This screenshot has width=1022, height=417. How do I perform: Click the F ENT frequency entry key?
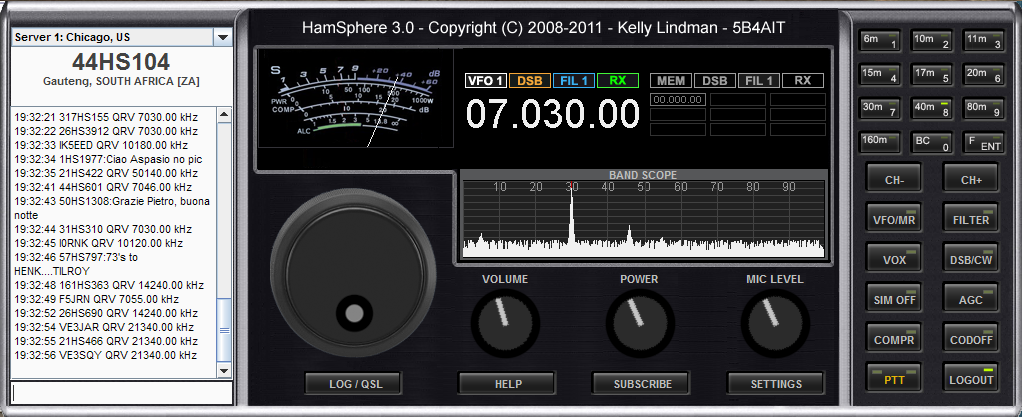pos(982,142)
